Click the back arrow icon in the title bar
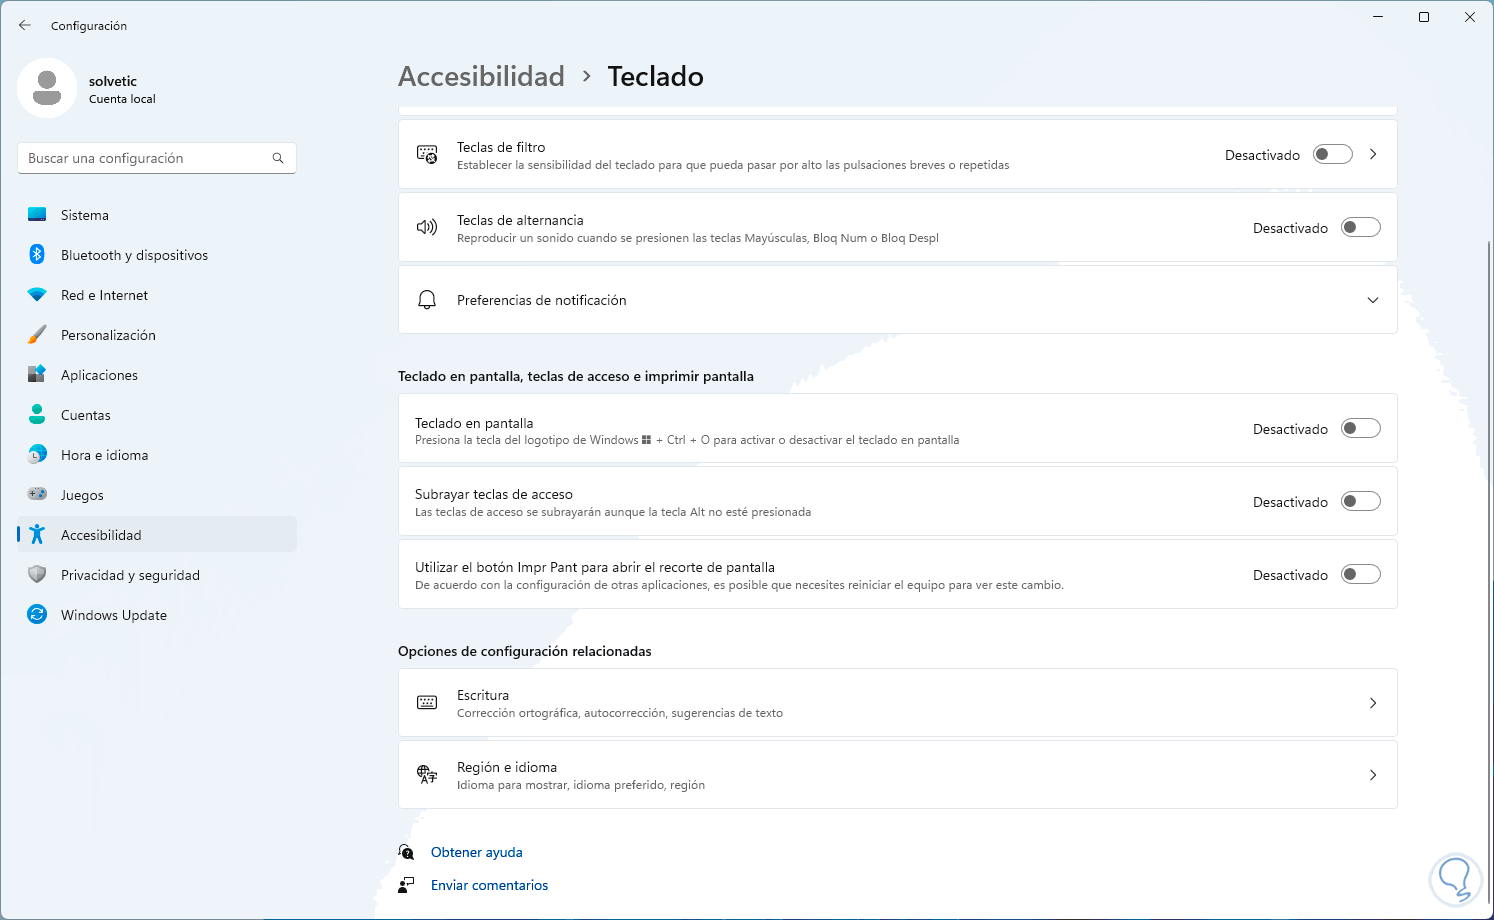The image size is (1494, 920). (25, 25)
